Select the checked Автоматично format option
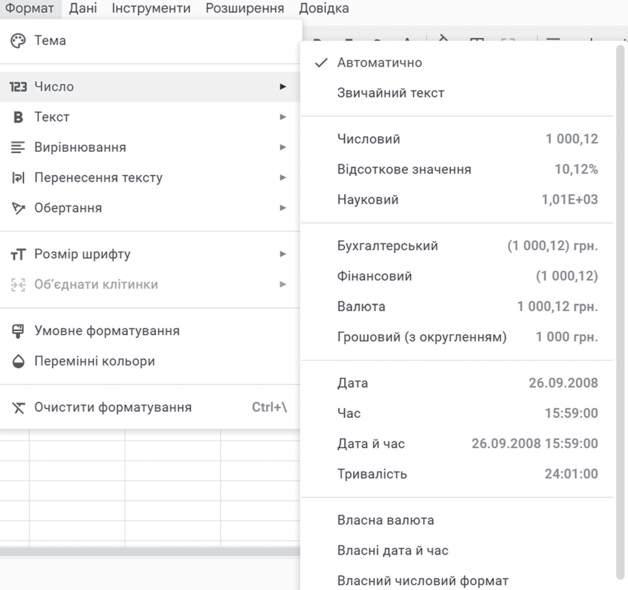The image size is (628, 590). pos(457,62)
